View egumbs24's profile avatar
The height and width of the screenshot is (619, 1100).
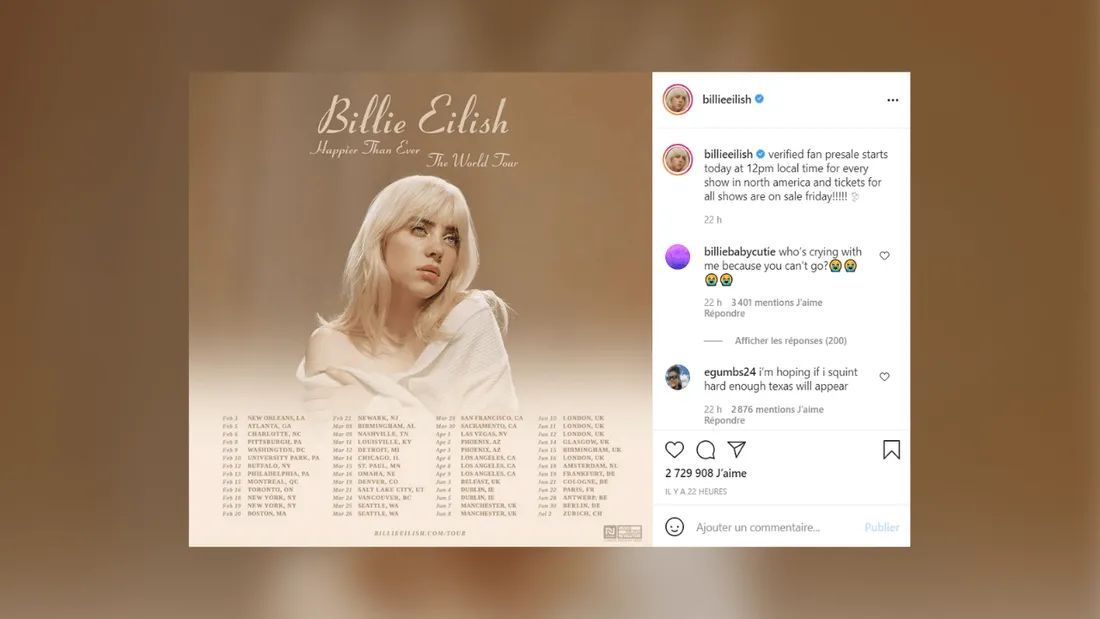(678, 378)
